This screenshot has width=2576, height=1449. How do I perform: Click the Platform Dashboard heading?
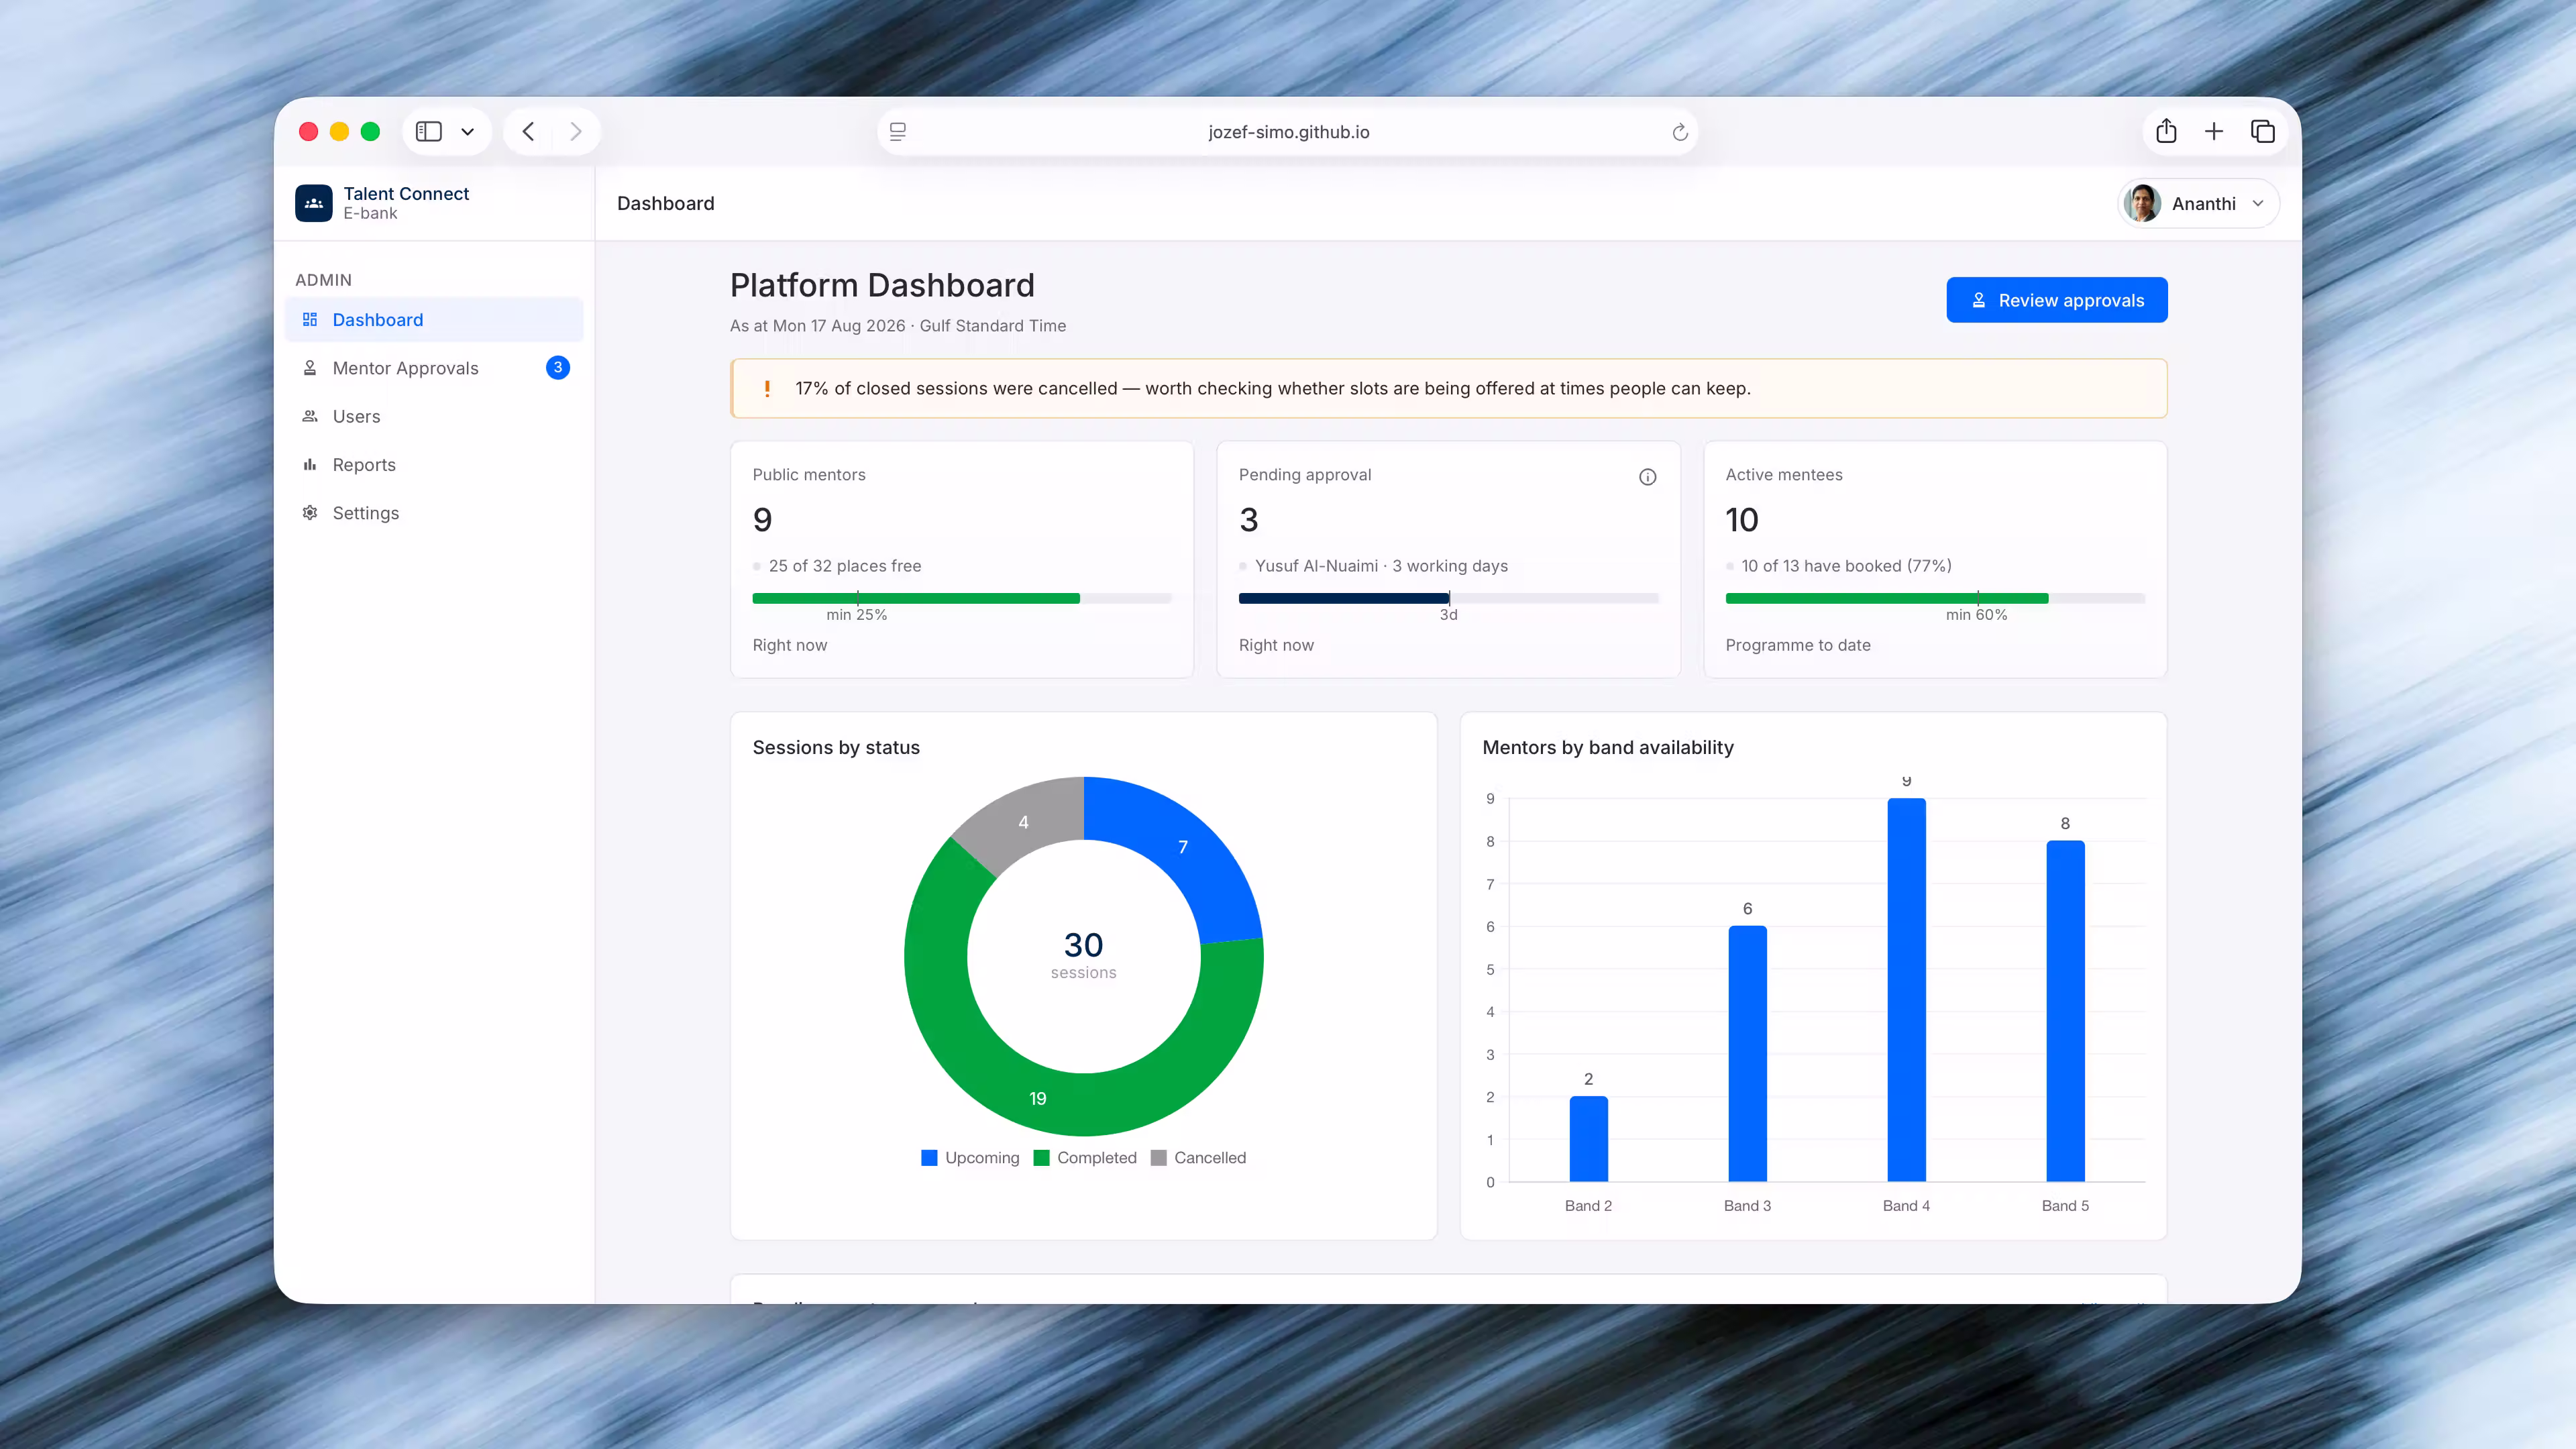882,286
